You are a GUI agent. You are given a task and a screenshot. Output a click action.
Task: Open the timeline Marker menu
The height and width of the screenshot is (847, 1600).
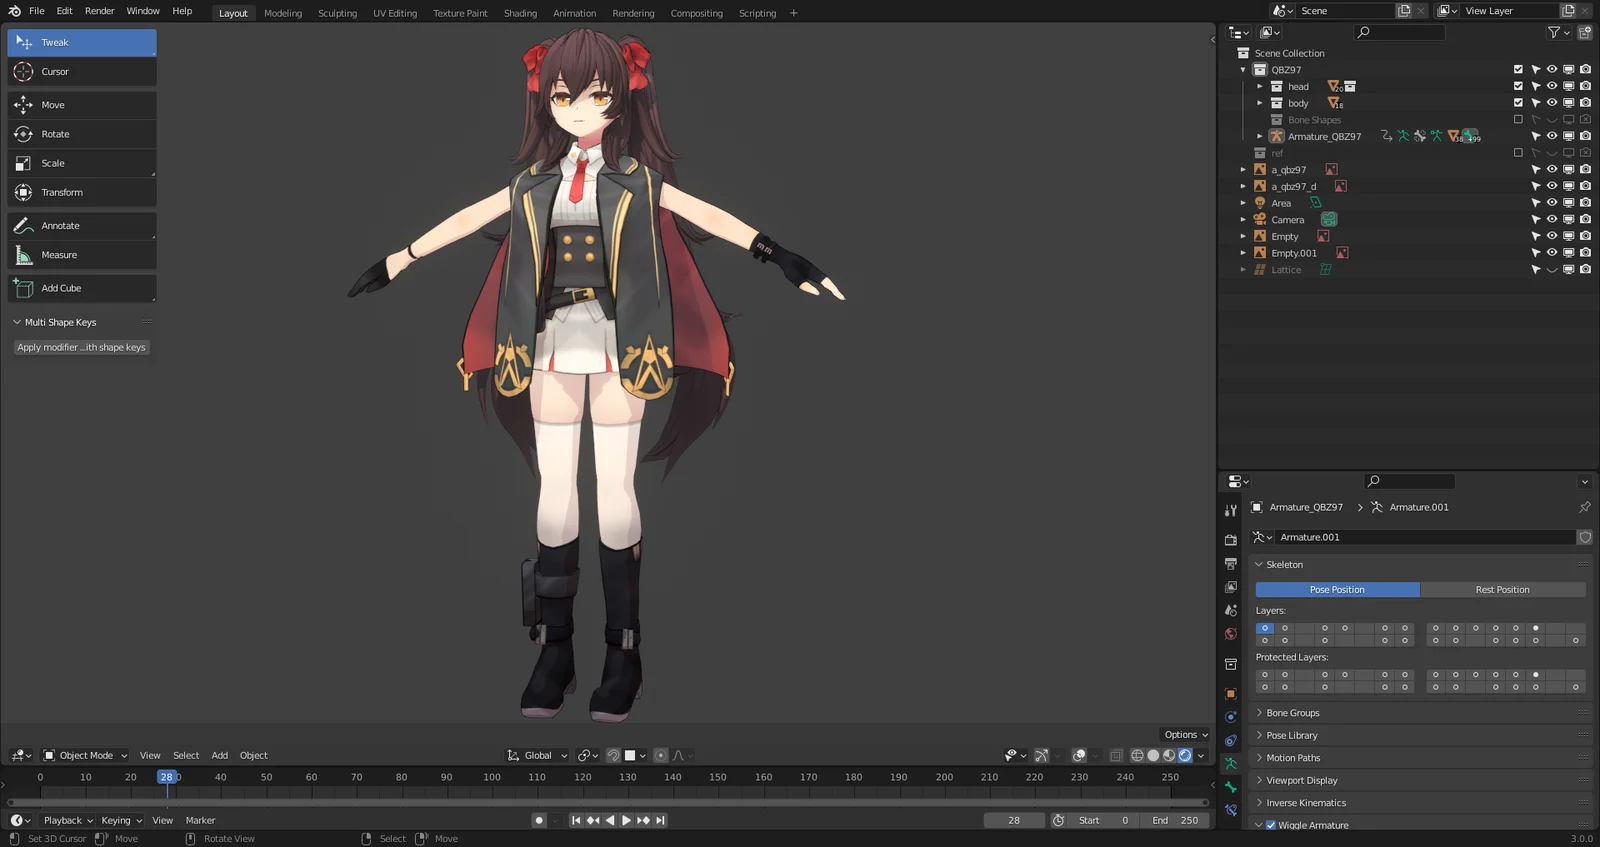pos(200,820)
